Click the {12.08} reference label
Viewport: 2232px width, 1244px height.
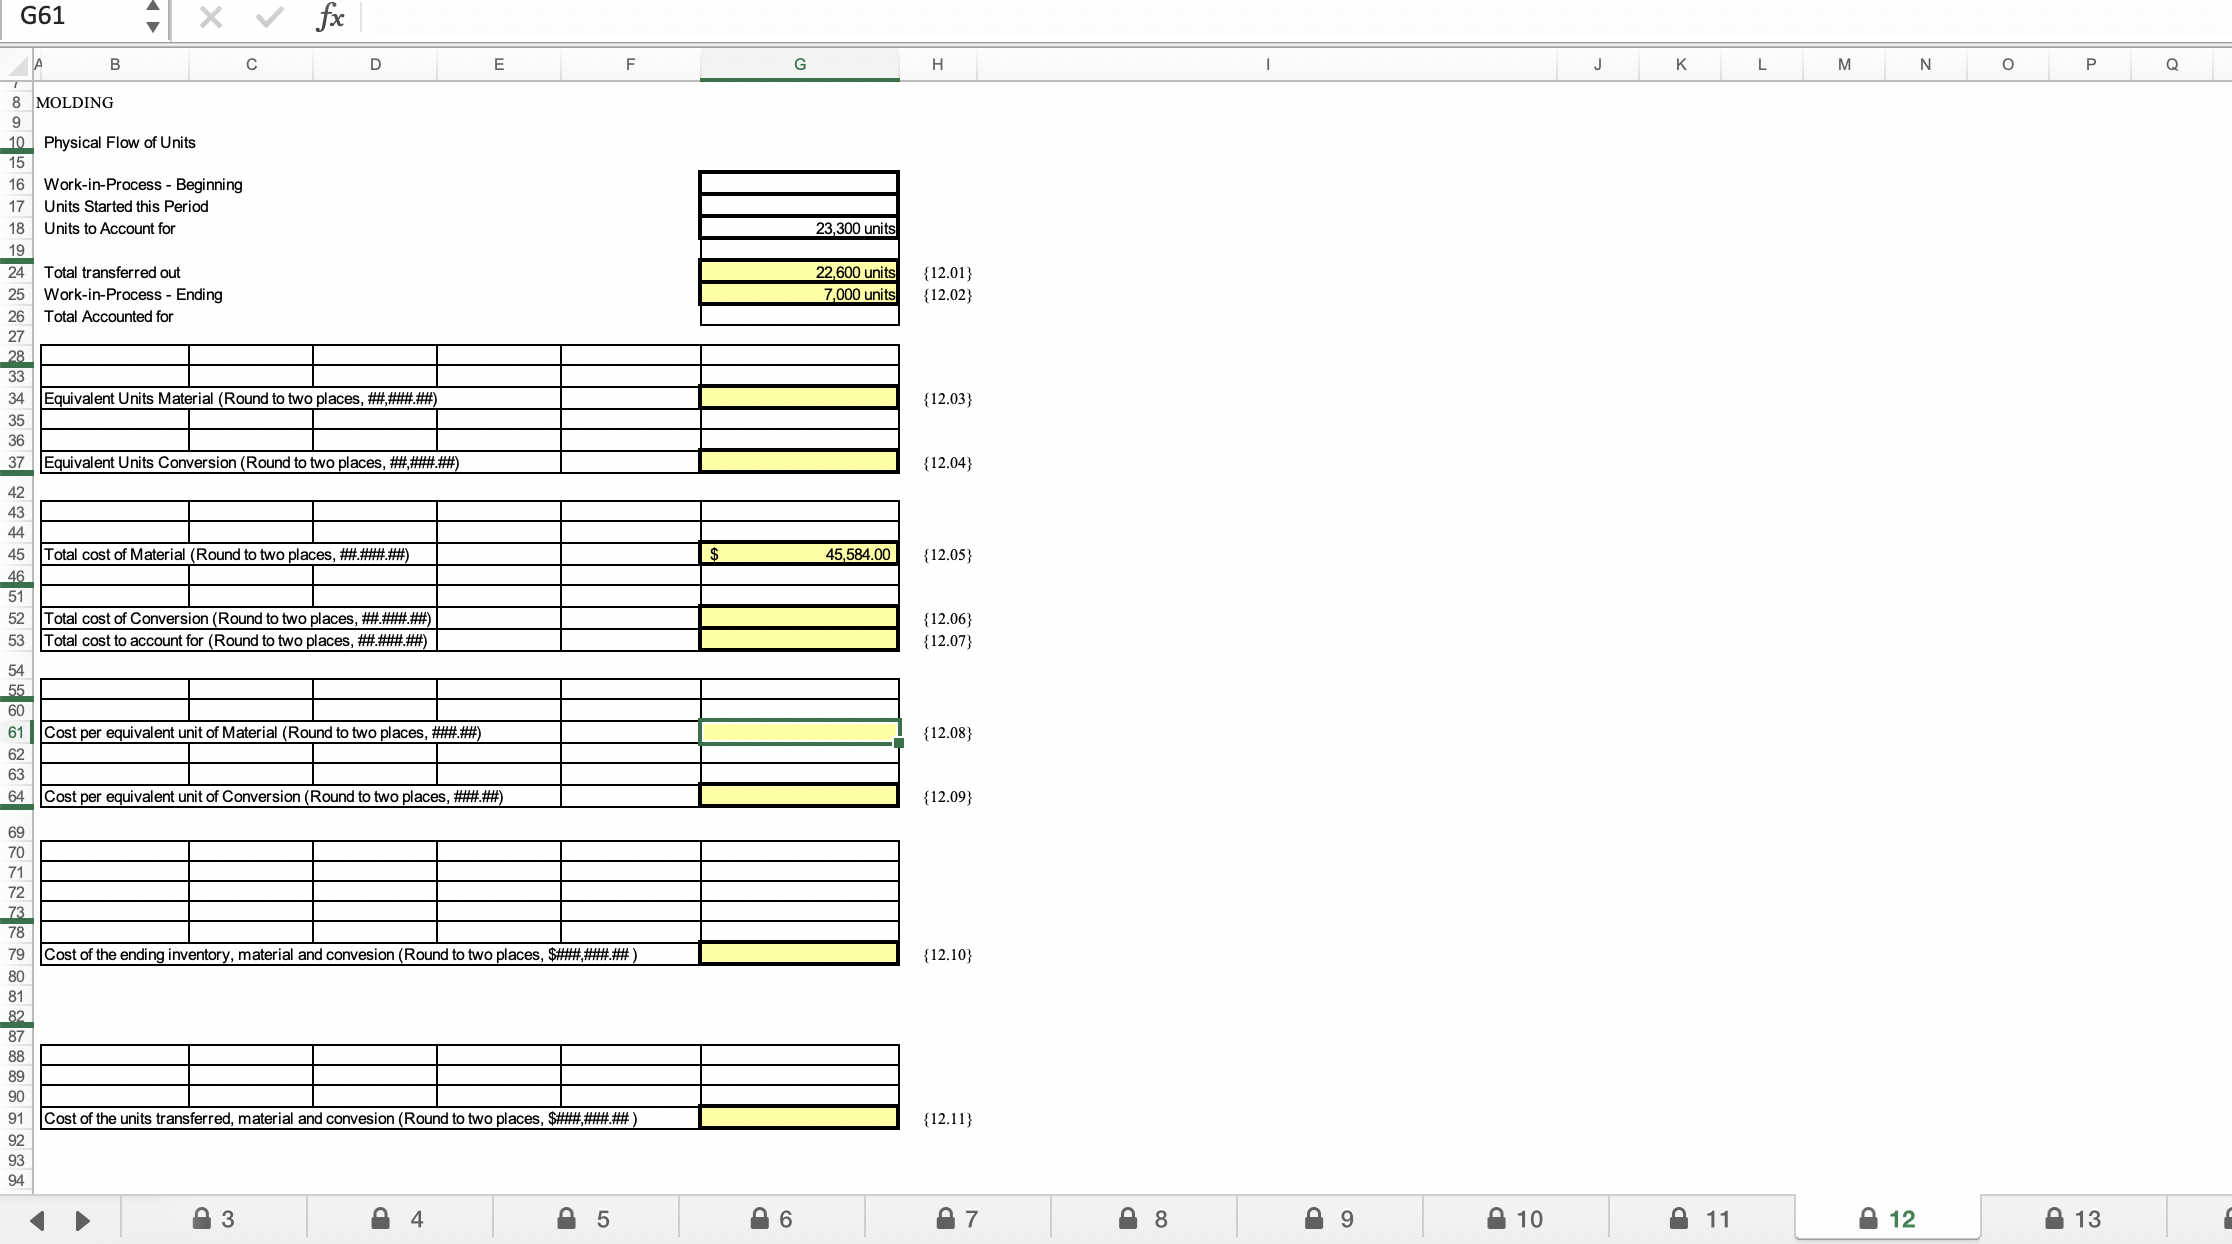coord(948,732)
